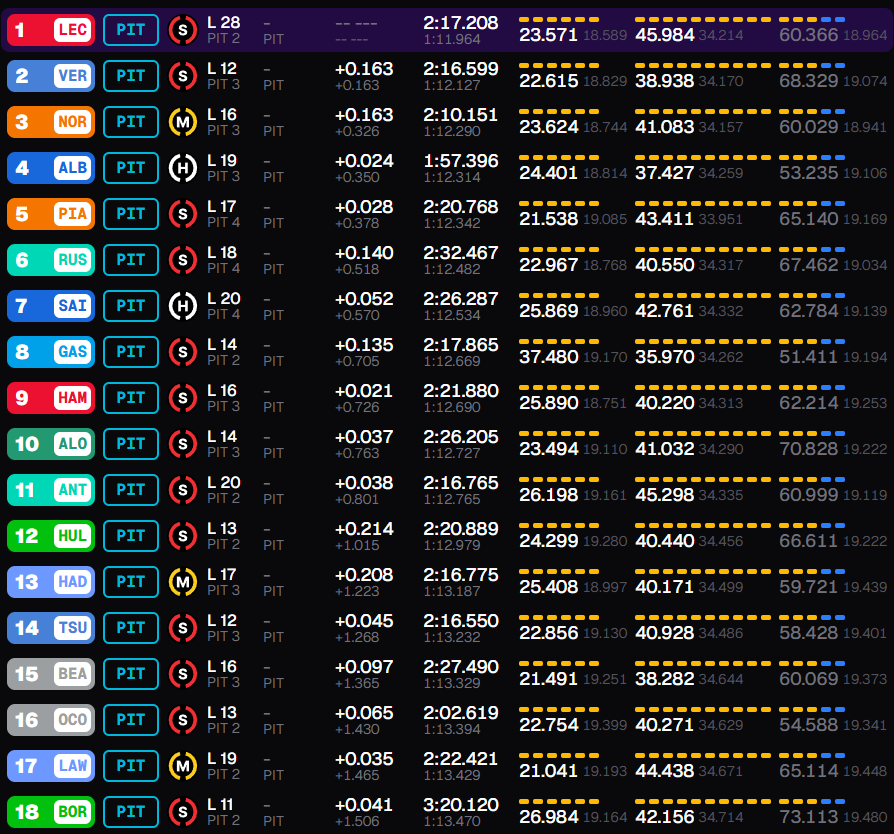Image resolution: width=894 pixels, height=834 pixels.
Task: Click OCO's soft tyre compound icon
Action: click(182, 720)
